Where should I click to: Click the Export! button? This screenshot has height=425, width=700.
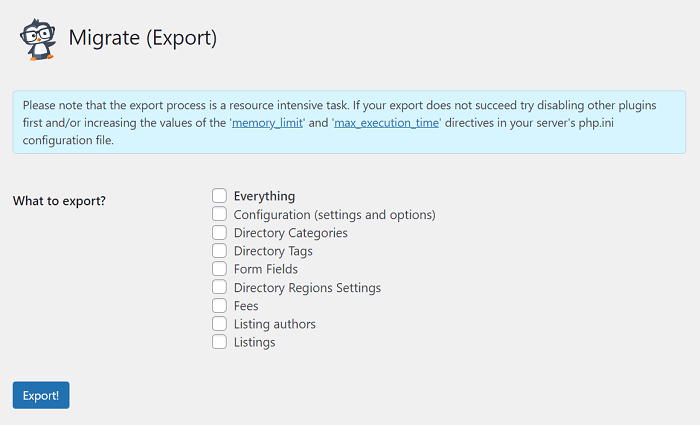[x=41, y=395]
